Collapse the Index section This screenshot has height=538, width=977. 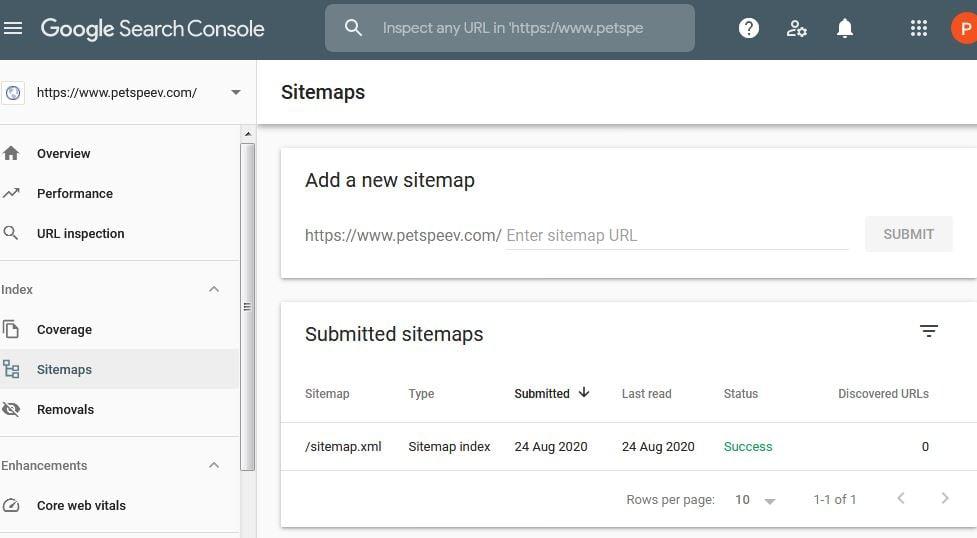(214, 289)
